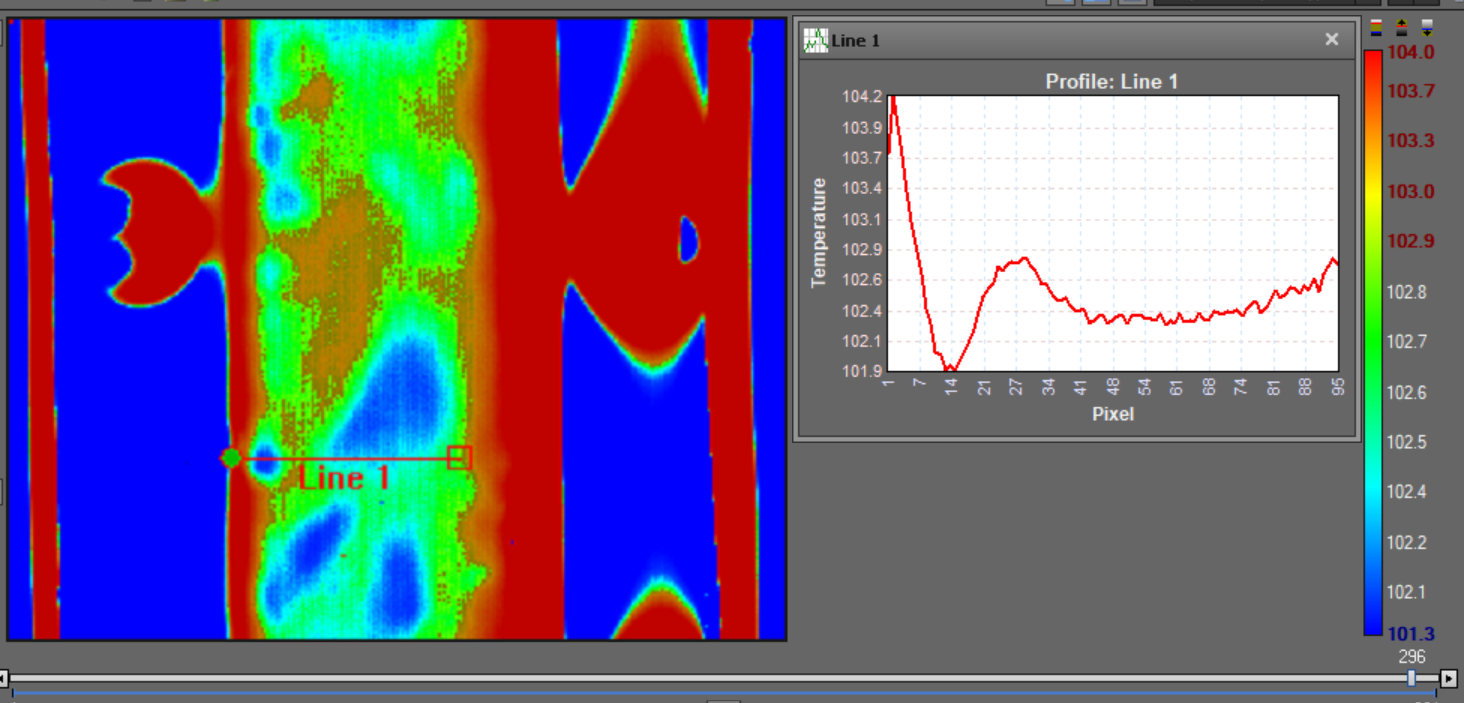Viewport: 1464px width, 703px height.
Task: Click the 104.0 maximum value on the color scale
Action: [x=1410, y=52]
